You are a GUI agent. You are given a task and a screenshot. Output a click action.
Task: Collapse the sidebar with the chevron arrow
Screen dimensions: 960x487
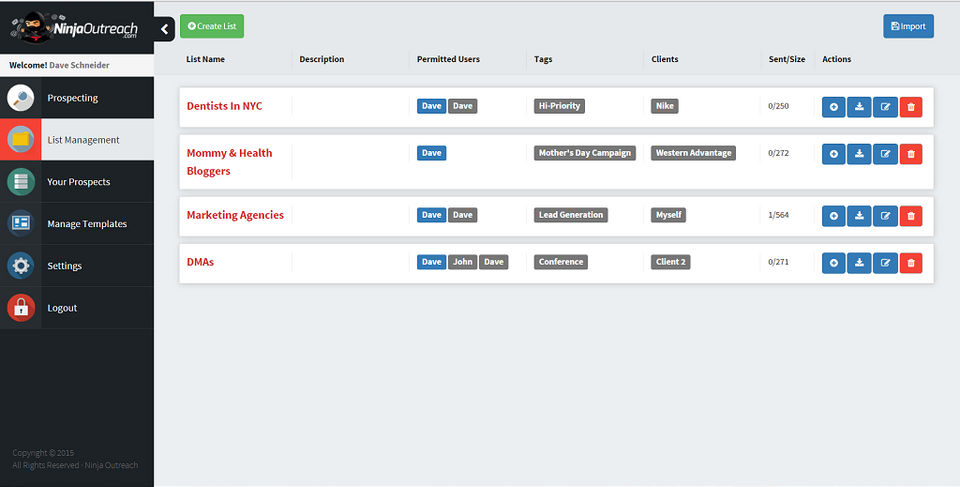click(x=164, y=29)
